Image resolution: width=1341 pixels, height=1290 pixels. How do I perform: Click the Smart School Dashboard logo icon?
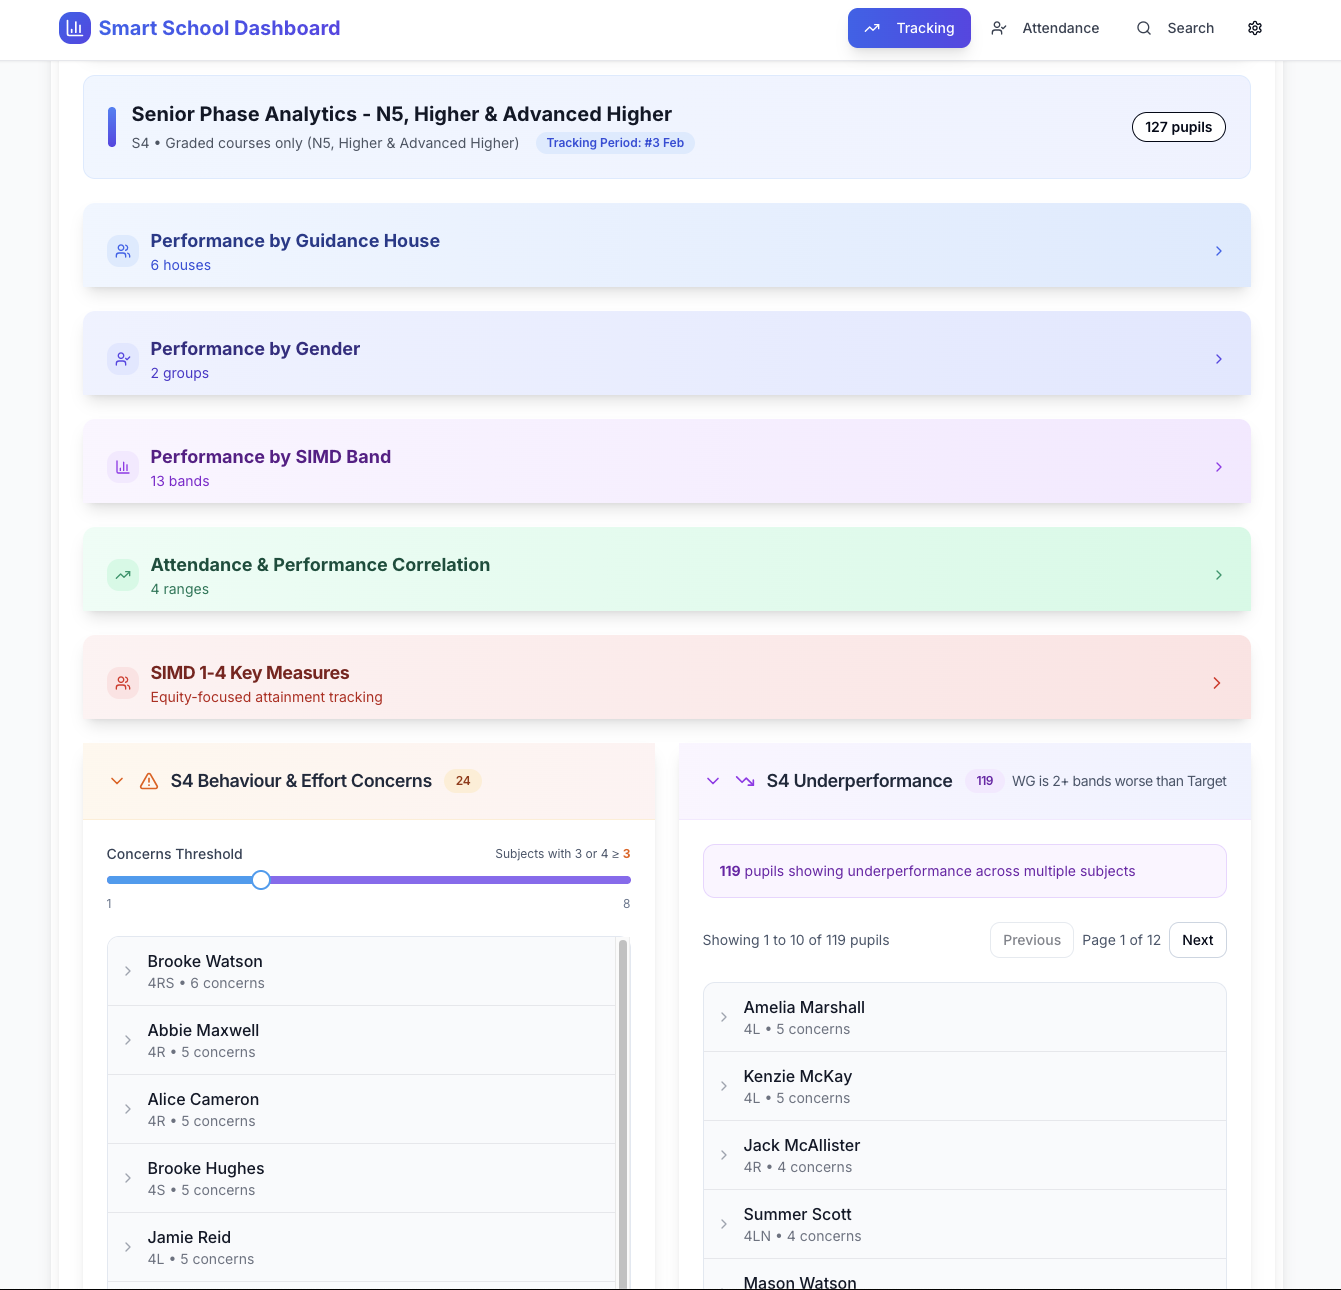tap(75, 28)
